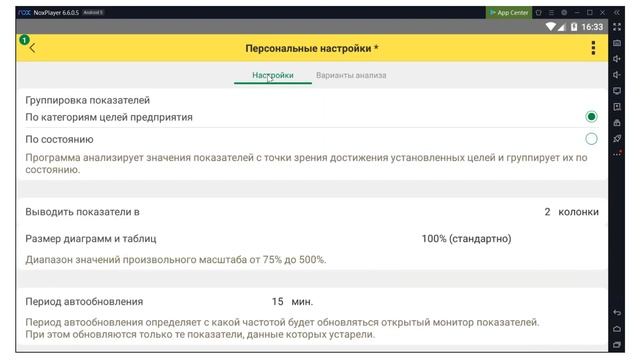Click 'Размер диаграмм и таблиц' label

click(91, 238)
